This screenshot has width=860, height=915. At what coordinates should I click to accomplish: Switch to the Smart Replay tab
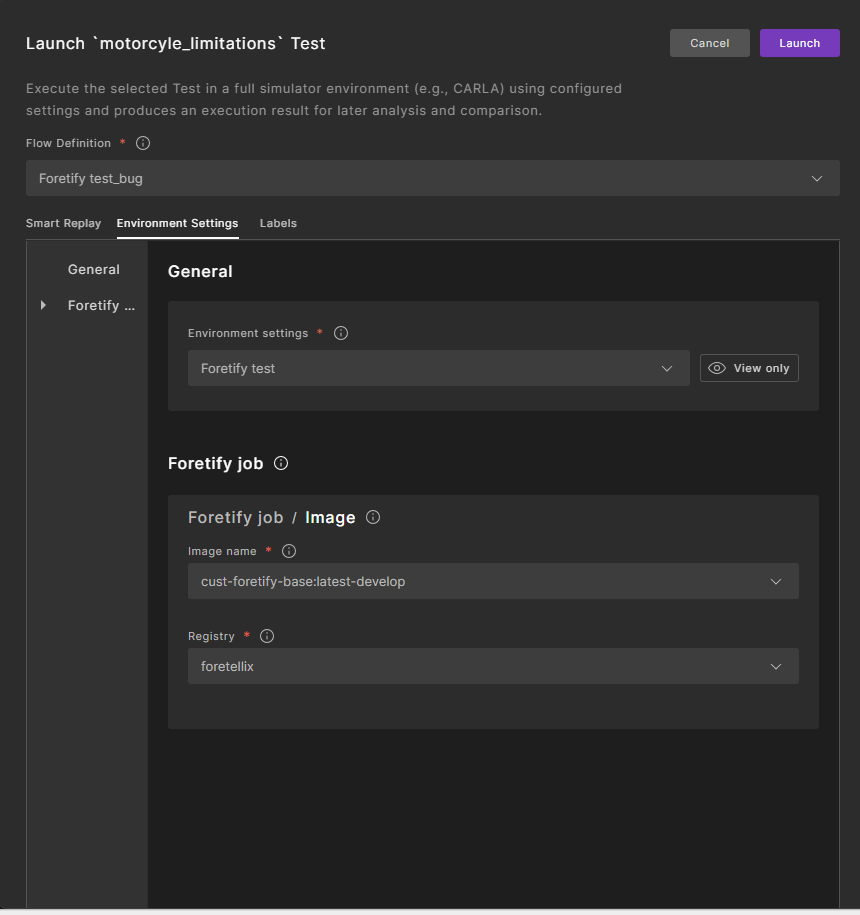(63, 223)
